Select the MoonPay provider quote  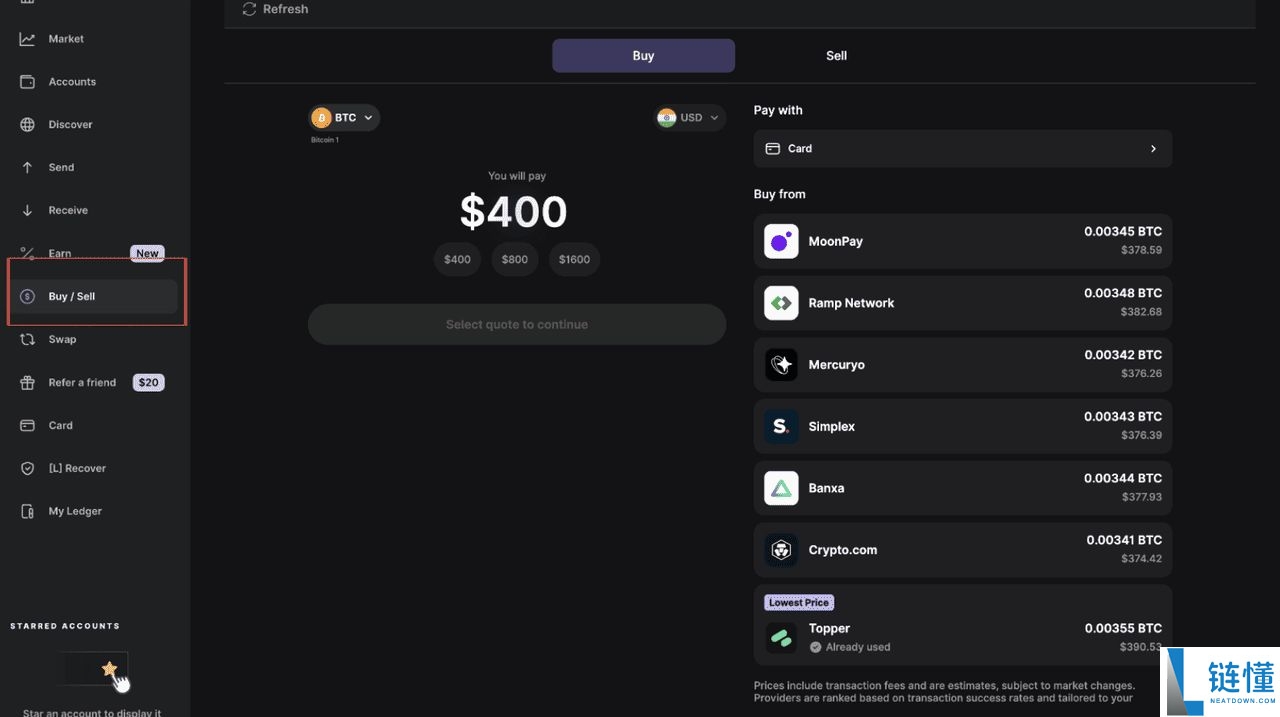(x=962, y=241)
